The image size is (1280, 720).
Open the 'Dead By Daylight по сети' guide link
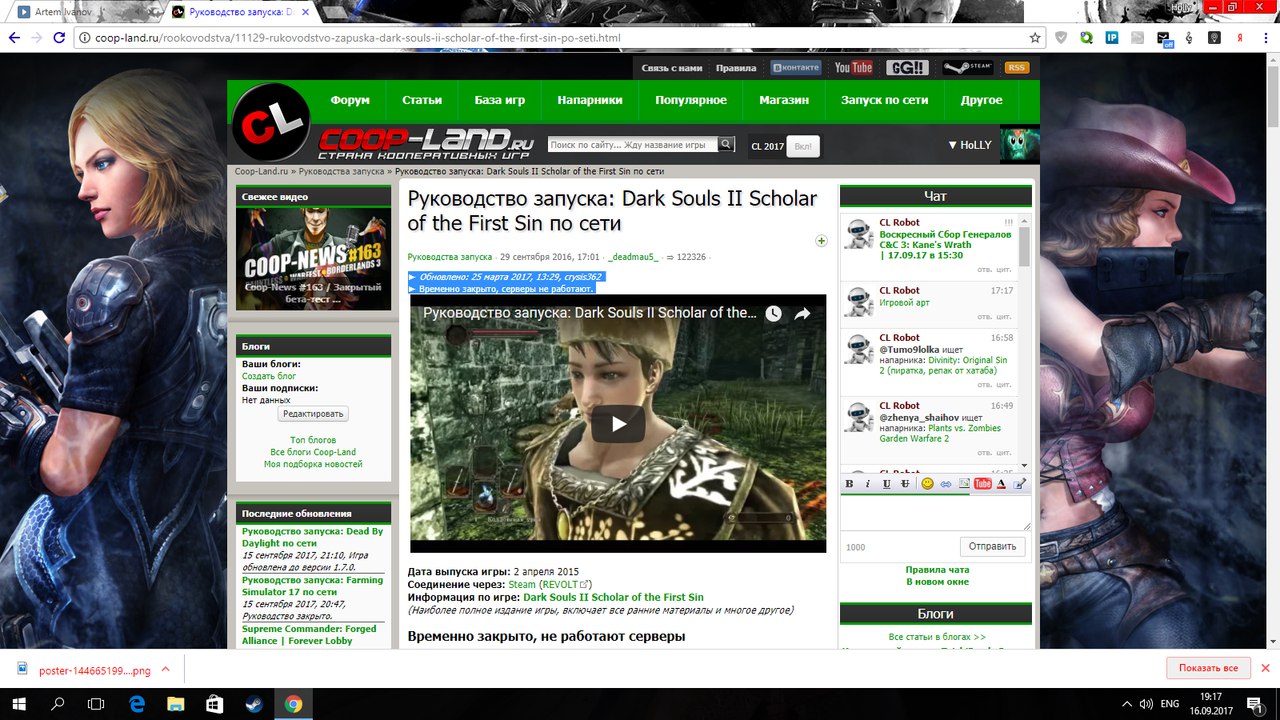312,537
